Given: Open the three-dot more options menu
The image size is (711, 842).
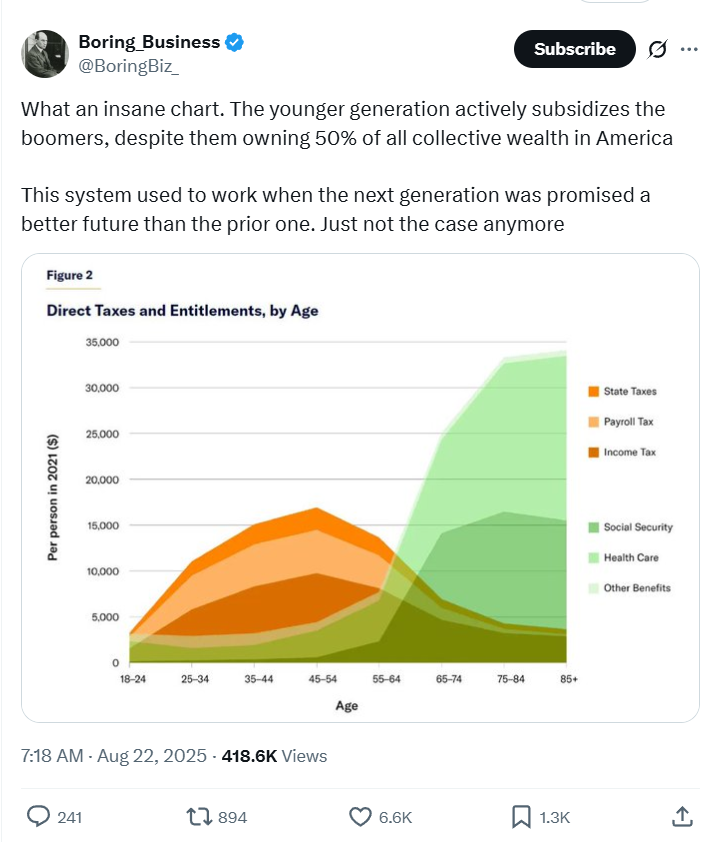Looking at the screenshot, I should [x=689, y=49].
